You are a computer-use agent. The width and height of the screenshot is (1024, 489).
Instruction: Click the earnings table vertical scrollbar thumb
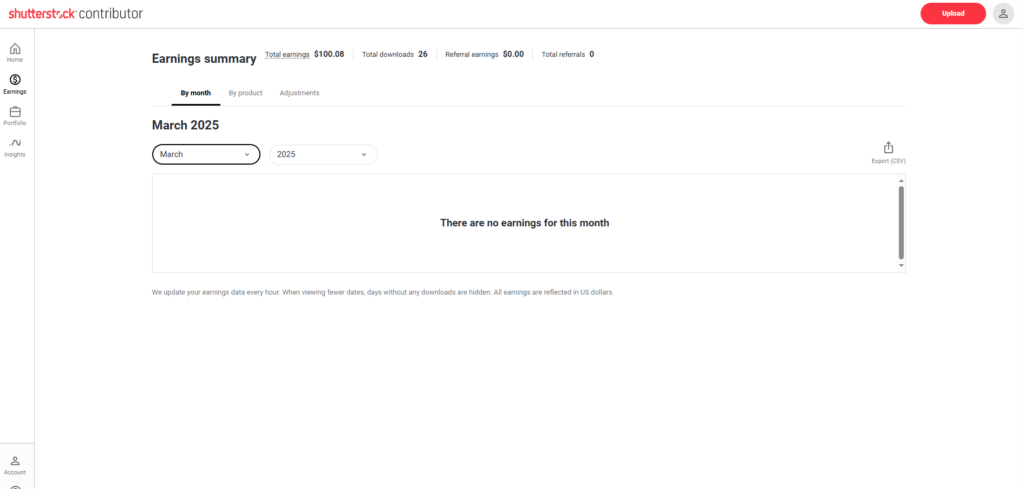point(901,223)
